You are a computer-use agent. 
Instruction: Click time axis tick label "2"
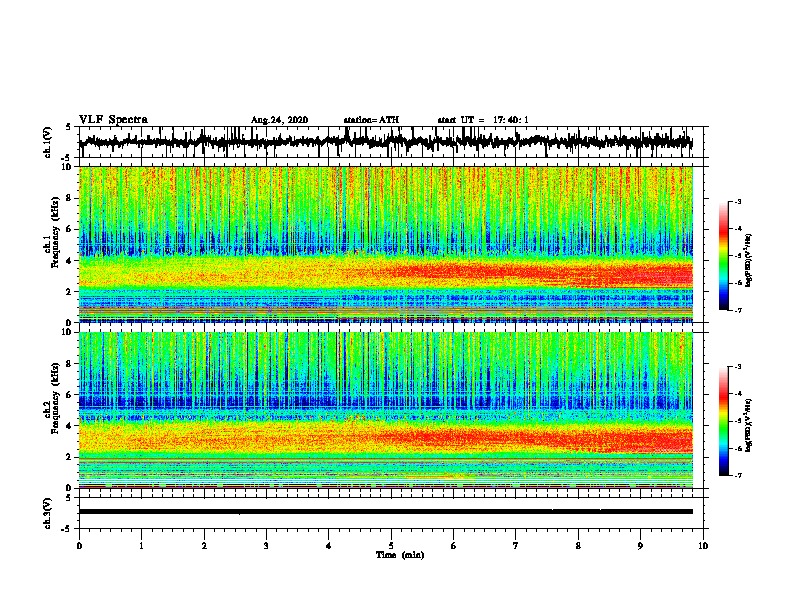click(204, 546)
